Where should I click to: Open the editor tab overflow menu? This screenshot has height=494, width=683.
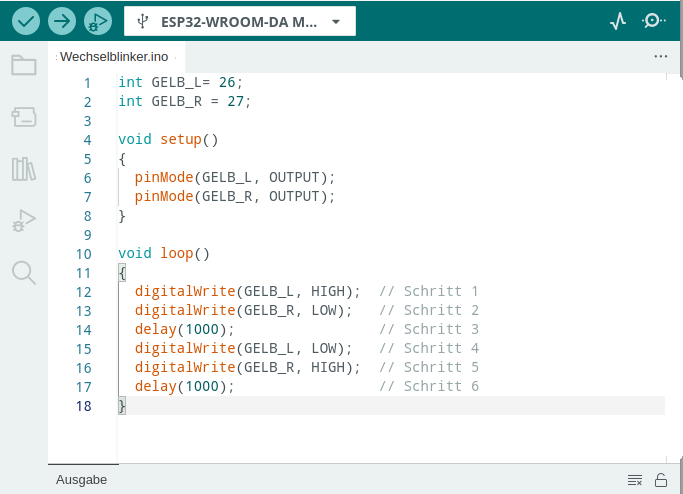click(x=660, y=57)
